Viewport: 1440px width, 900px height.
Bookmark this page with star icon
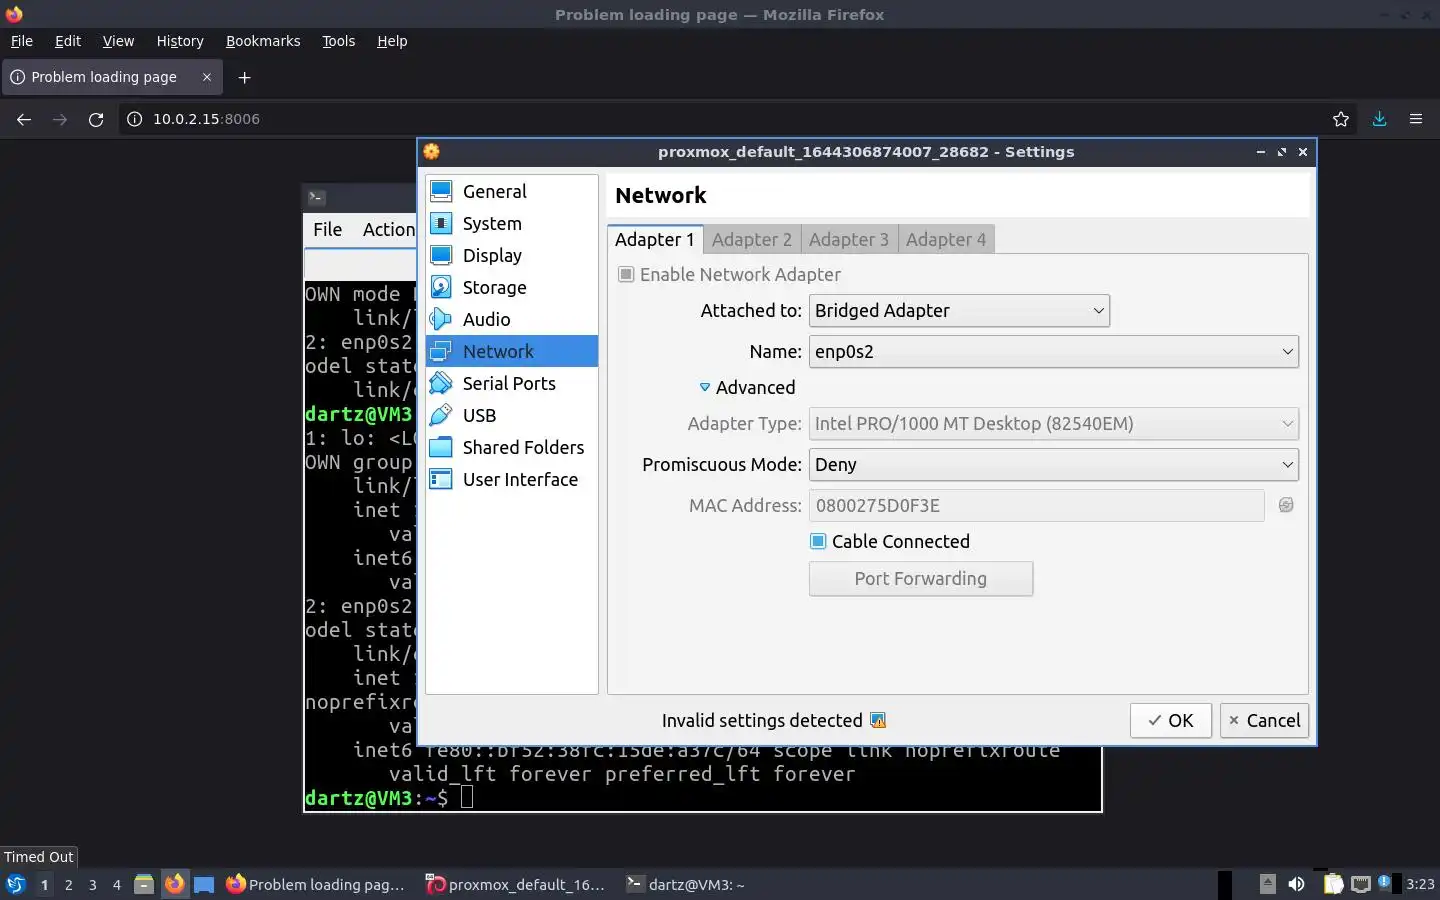[x=1341, y=119]
